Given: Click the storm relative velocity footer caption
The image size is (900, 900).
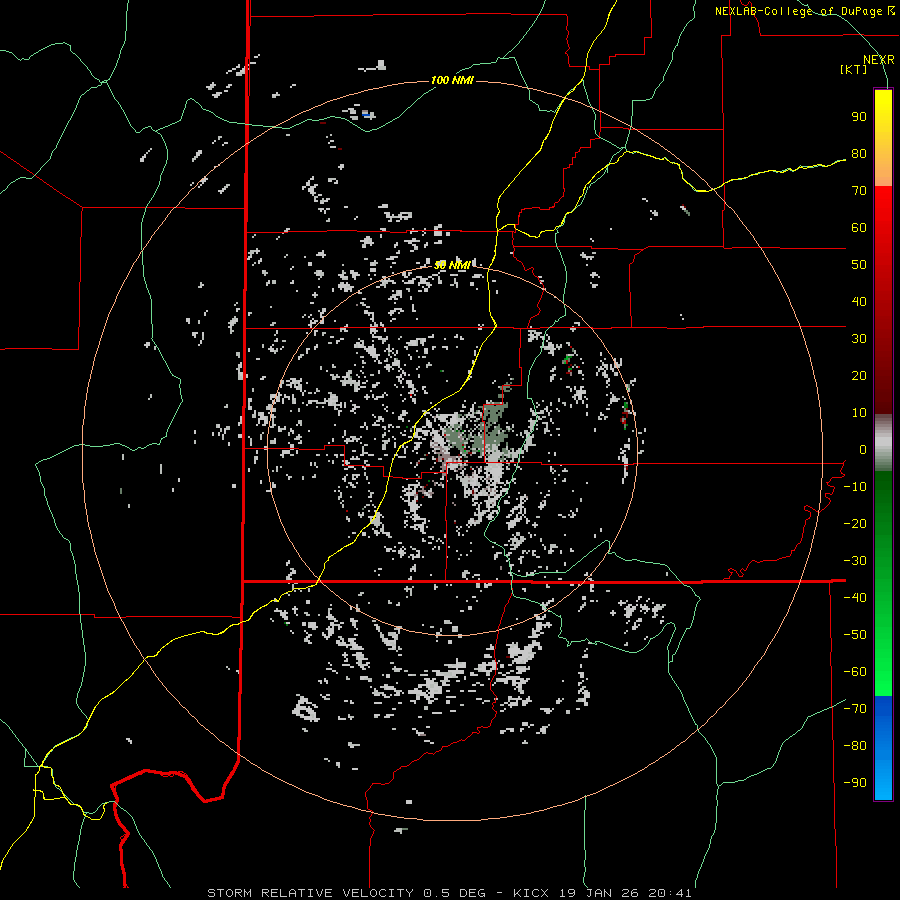Looking at the screenshot, I should [449, 893].
